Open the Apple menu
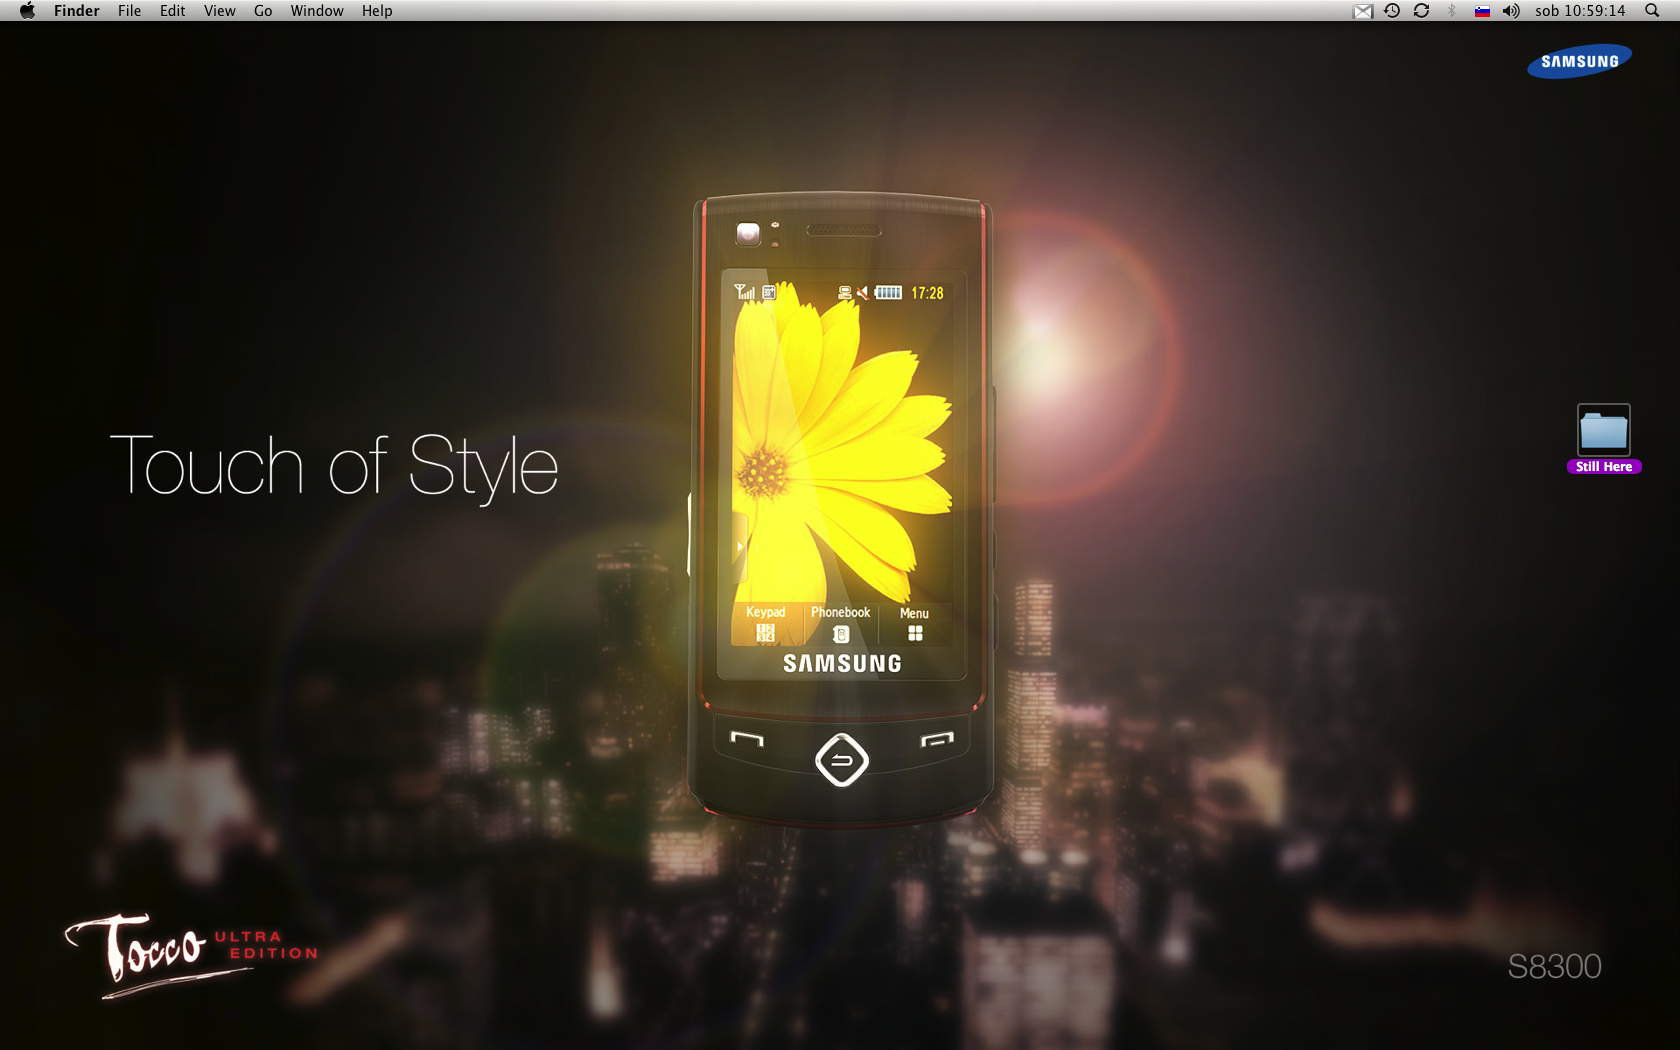 27,11
